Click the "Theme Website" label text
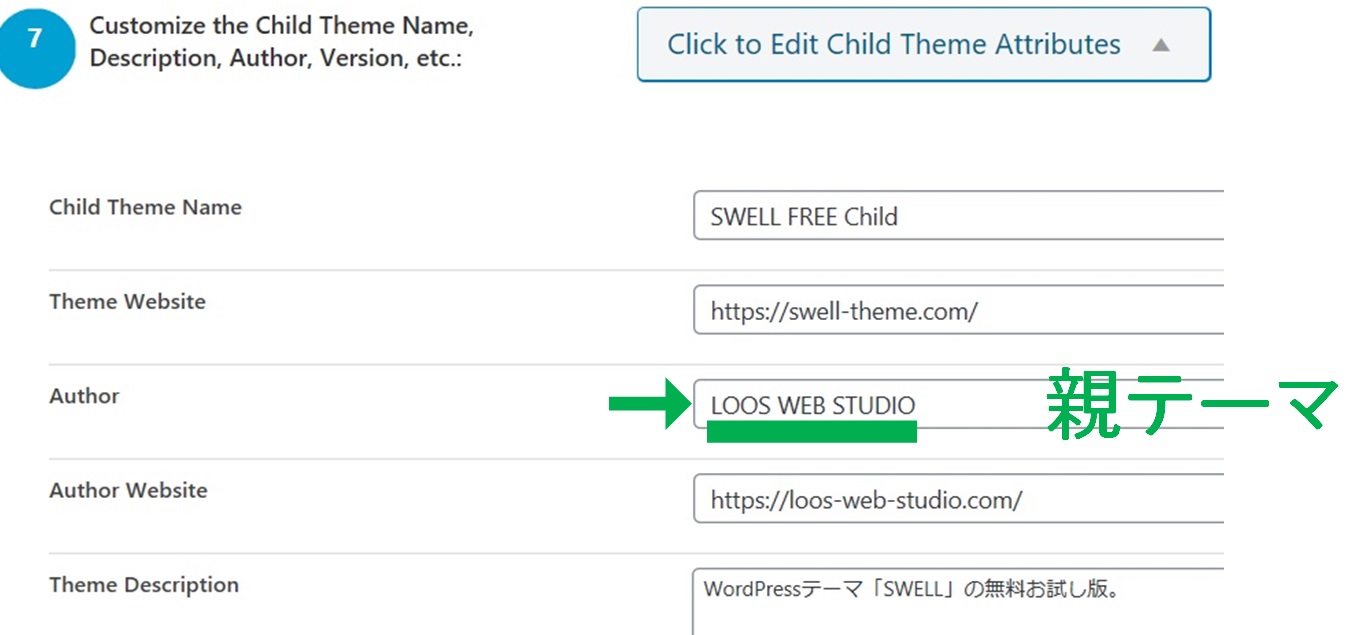 127,302
